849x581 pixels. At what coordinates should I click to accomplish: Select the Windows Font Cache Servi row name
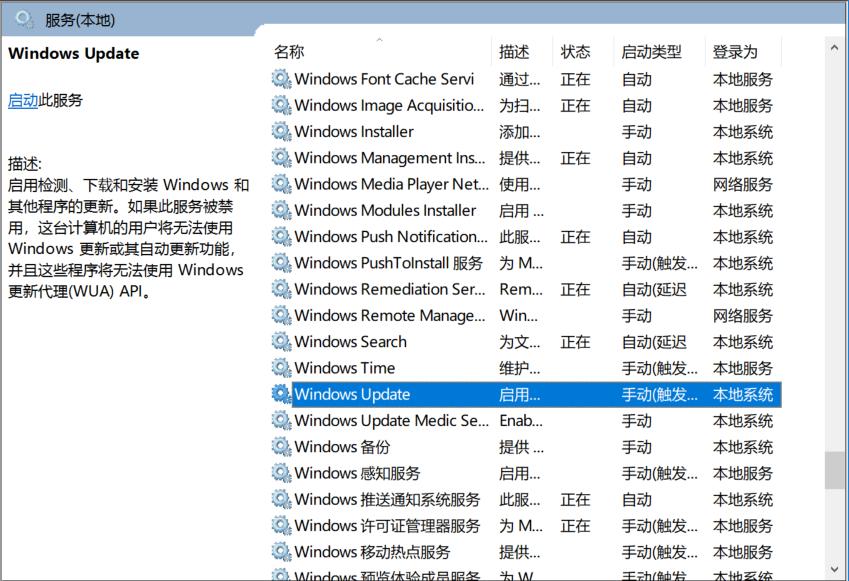(384, 79)
